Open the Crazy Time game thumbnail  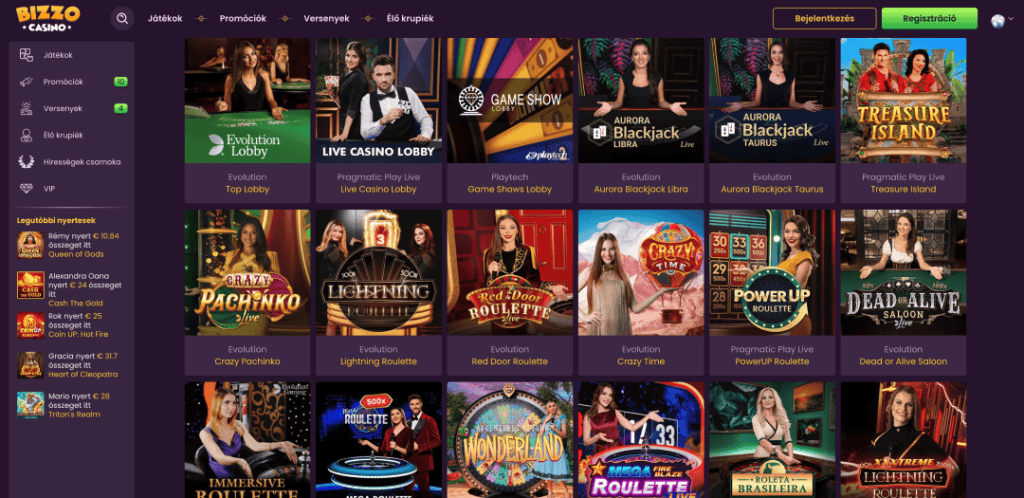[x=641, y=272]
